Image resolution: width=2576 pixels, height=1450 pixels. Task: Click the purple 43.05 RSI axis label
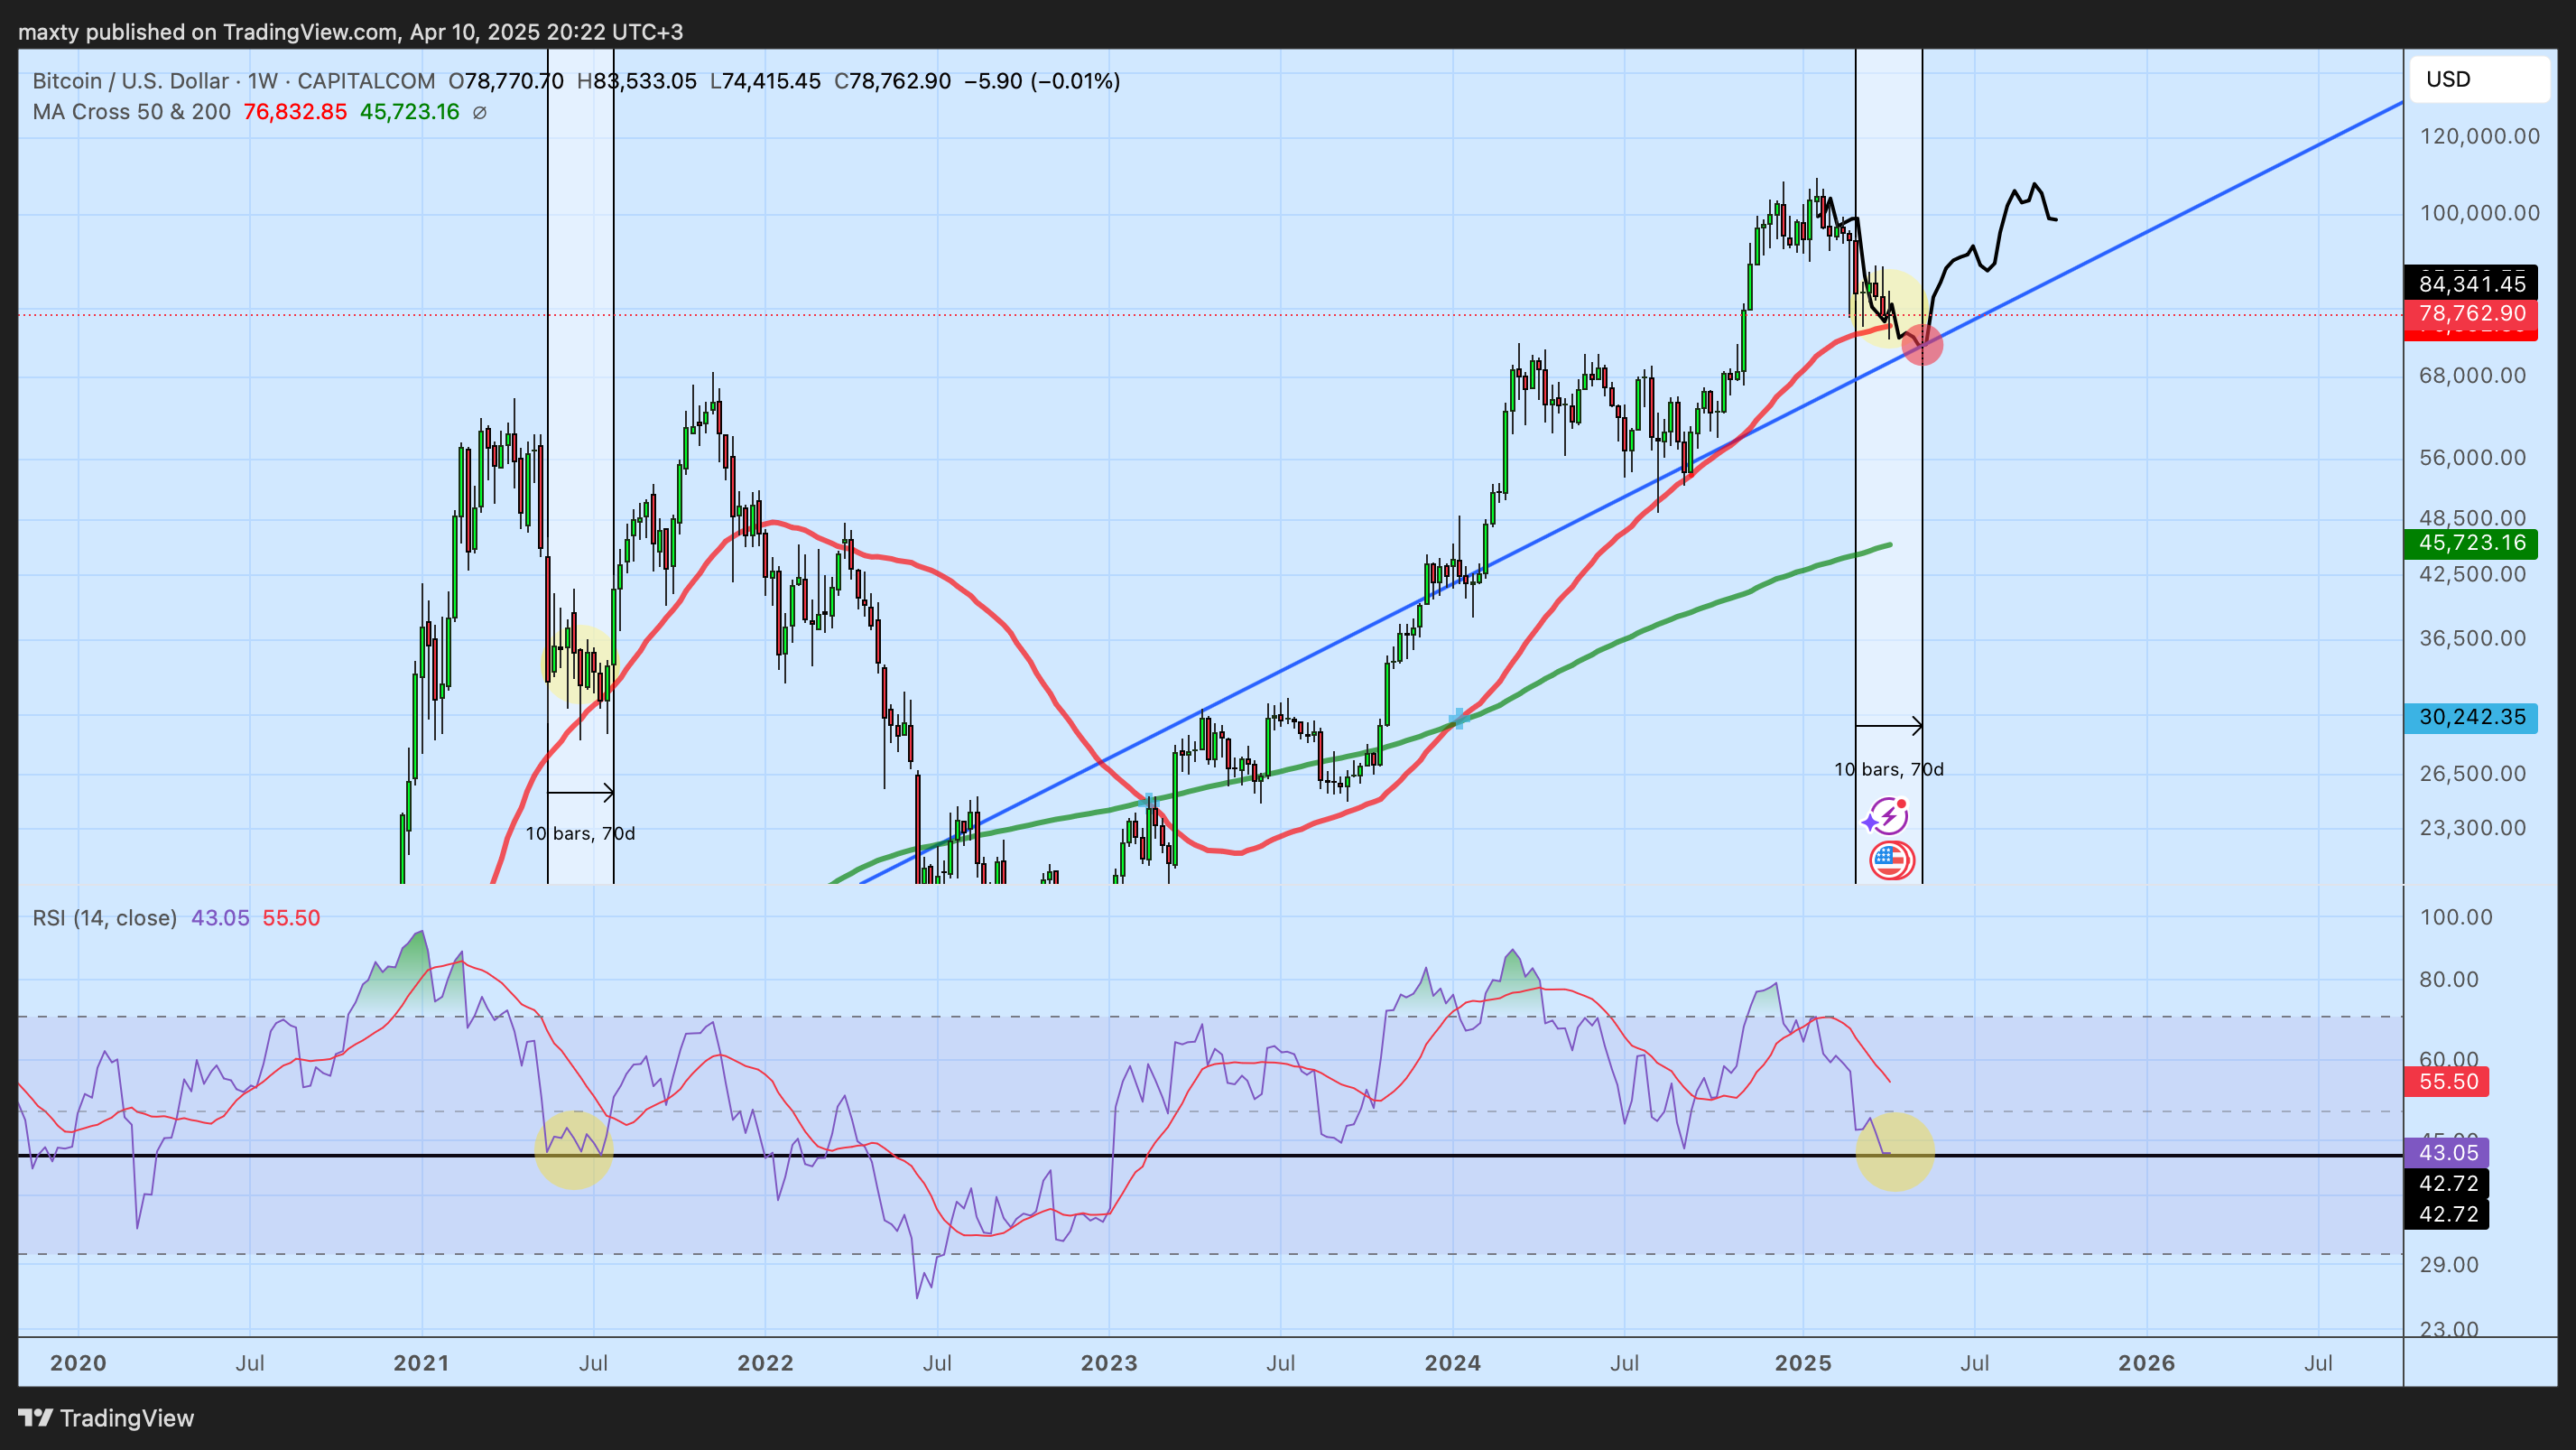pyautogui.click(x=2447, y=1153)
